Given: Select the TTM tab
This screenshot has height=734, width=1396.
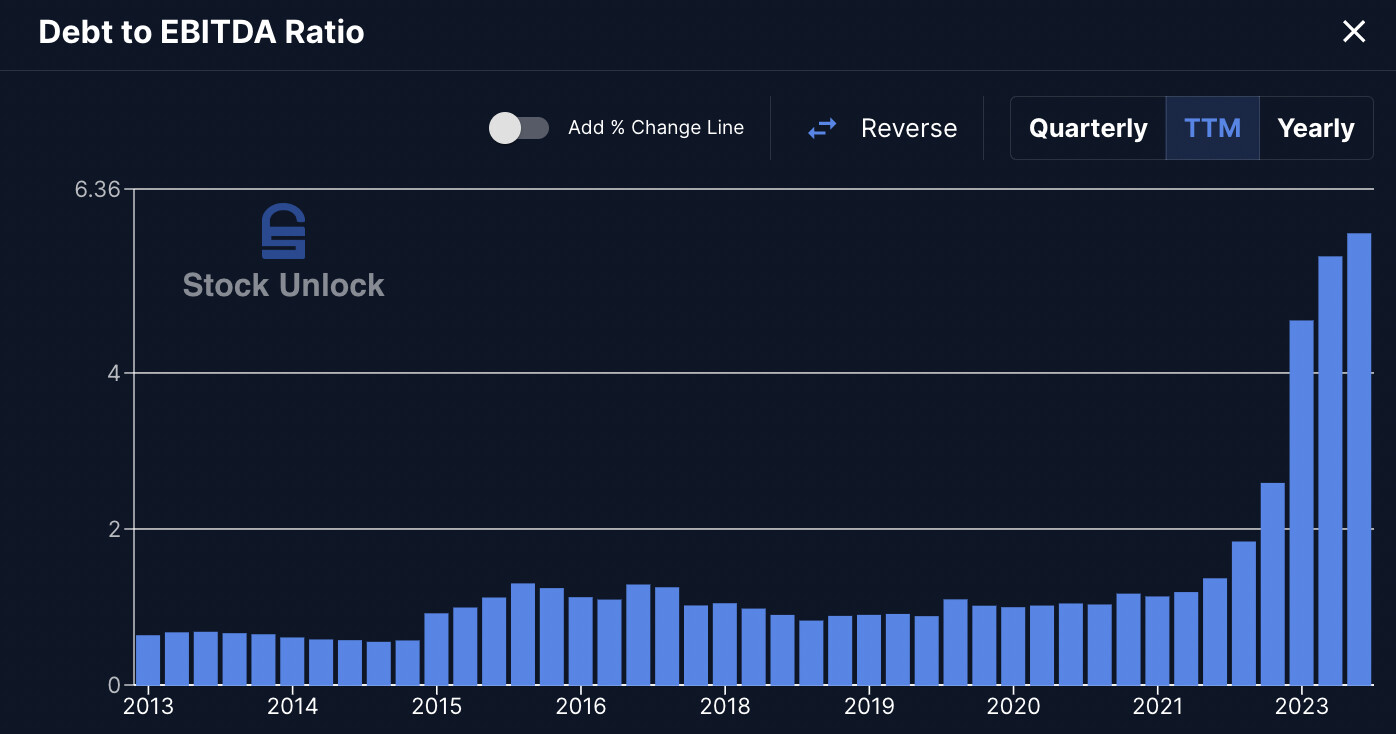Looking at the screenshot, I should [1212, 128].
